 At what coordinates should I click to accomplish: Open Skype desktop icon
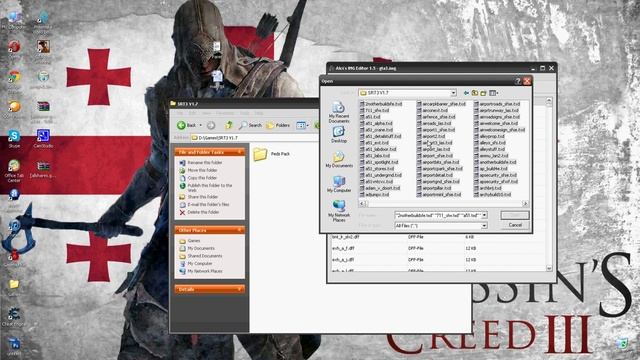tap(14, 138)
